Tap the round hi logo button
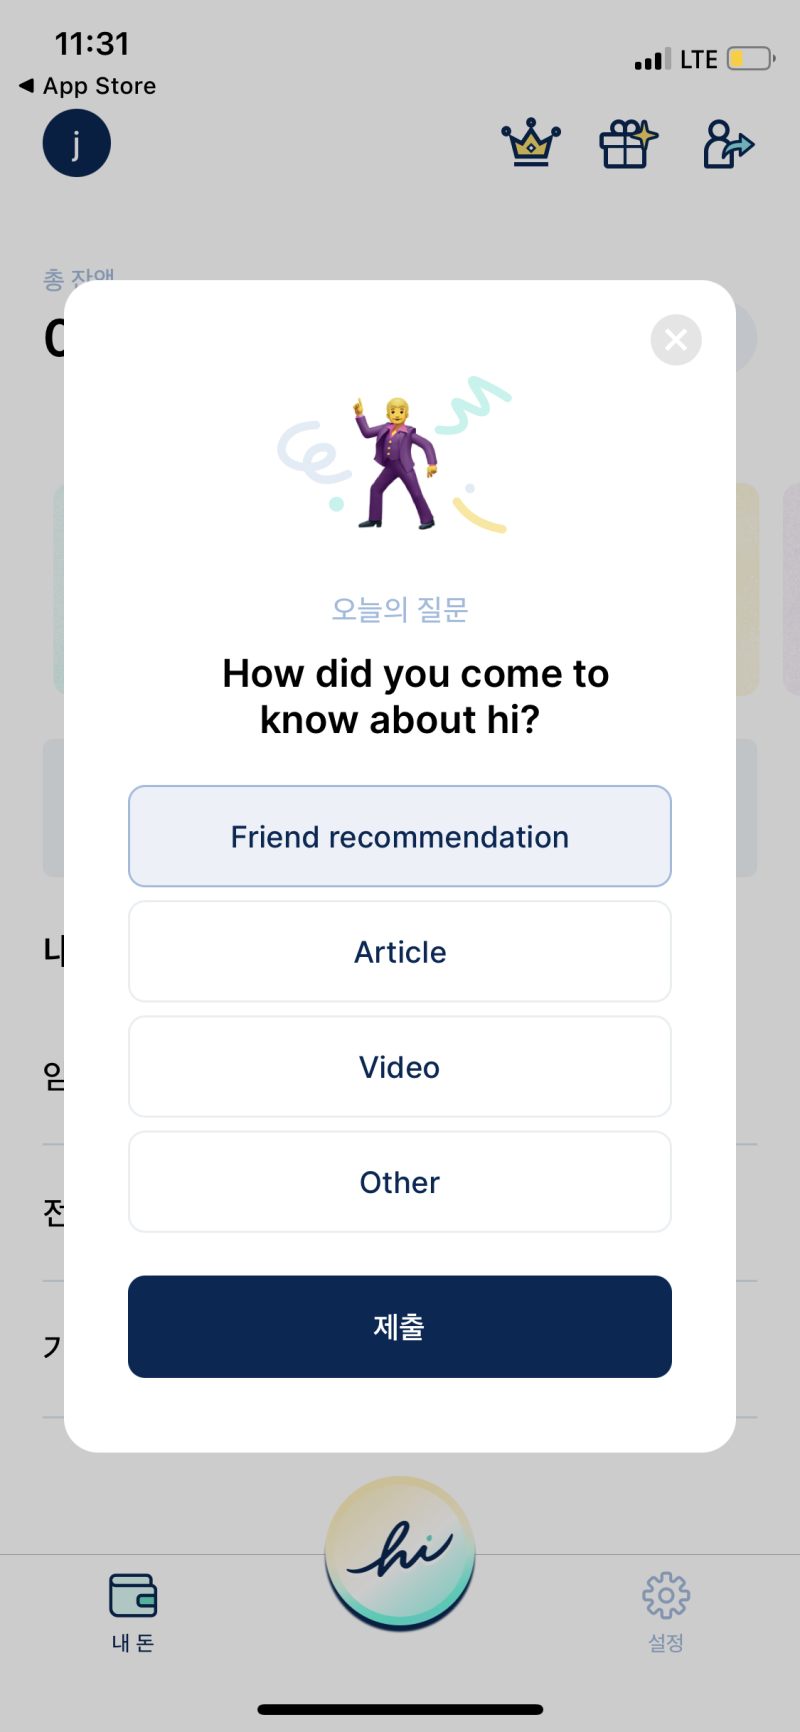800x1732 pixels. tap(400, 1553)
